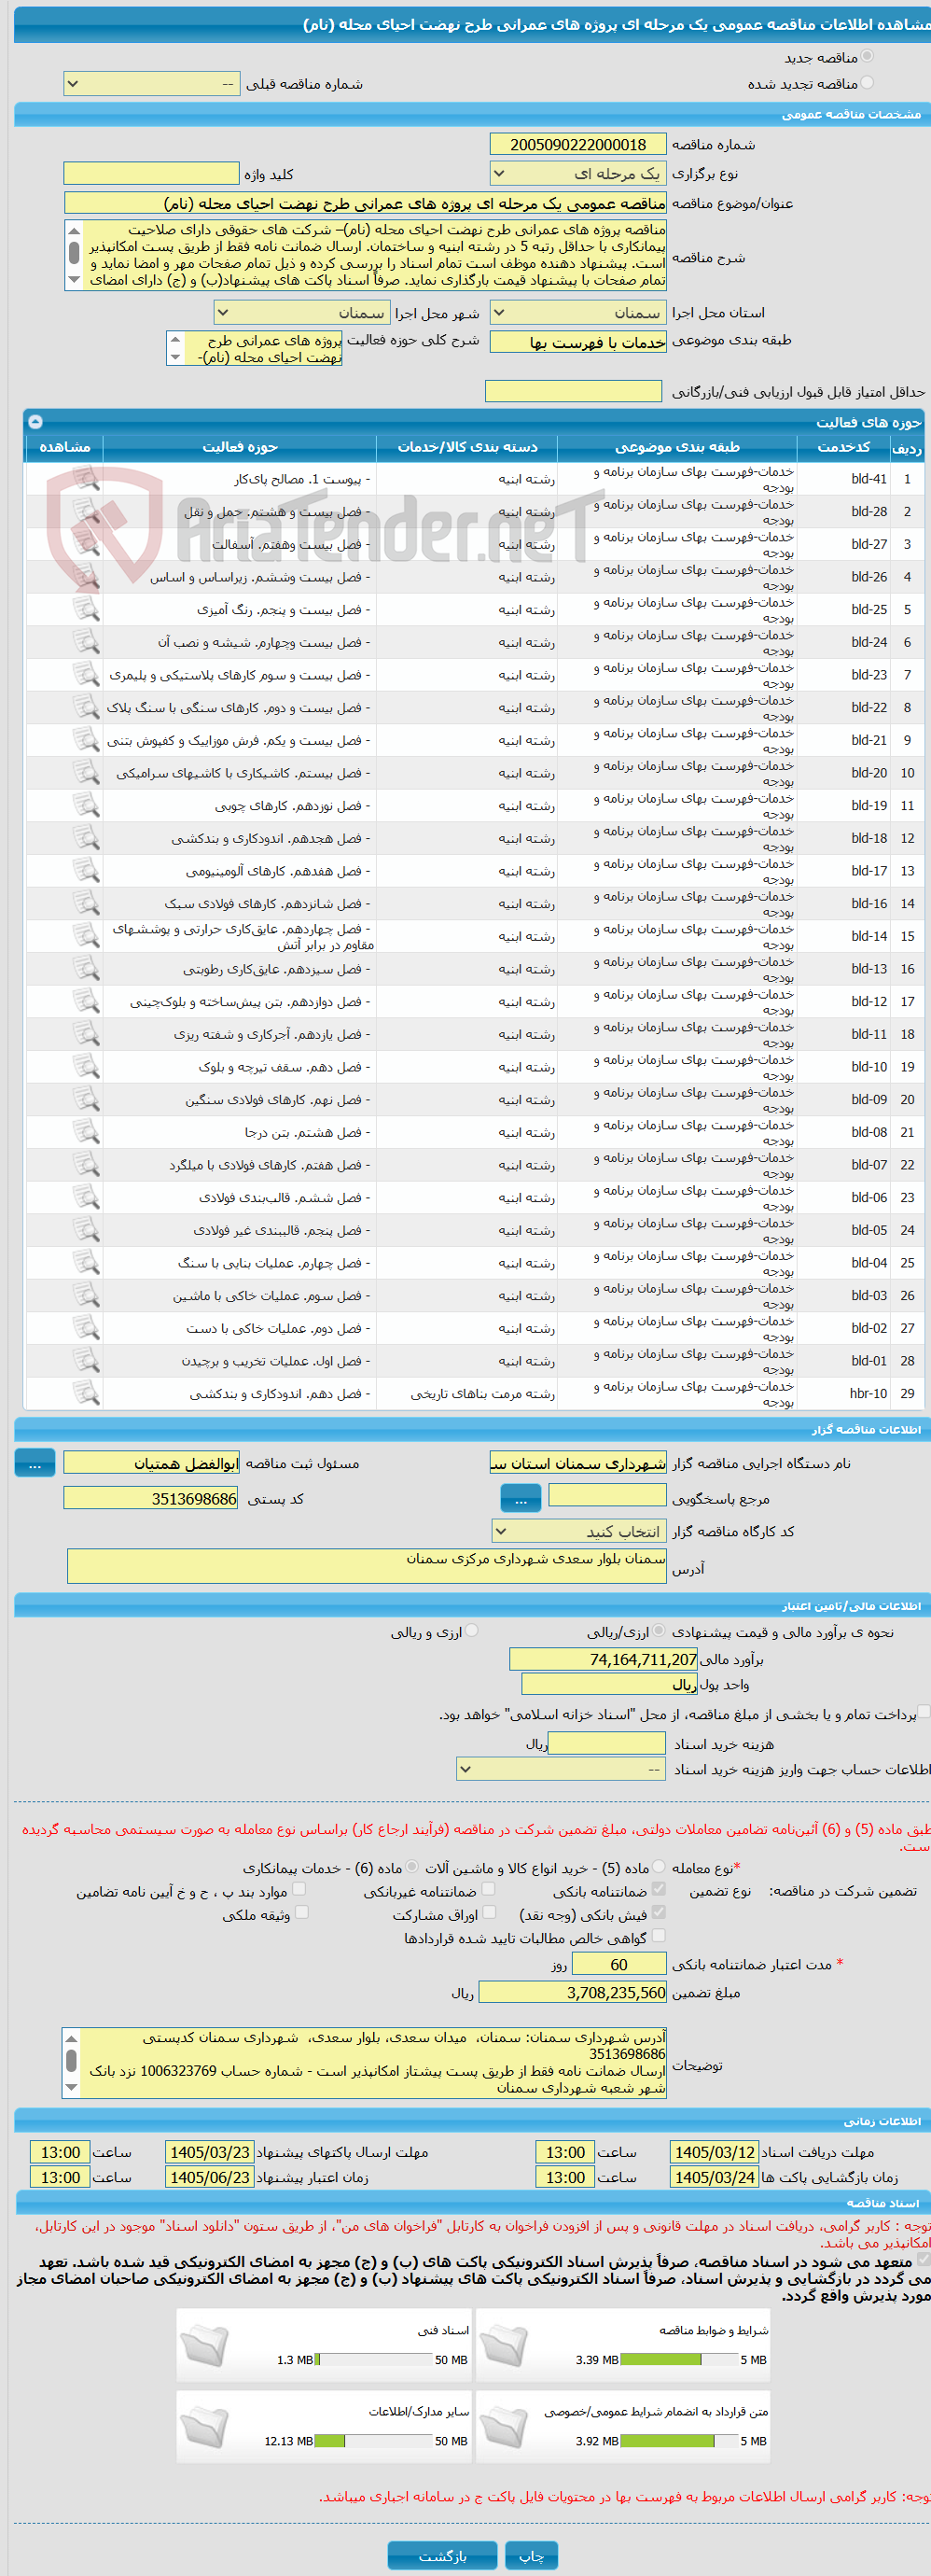931x2576 pixels.
Task: Choose the ارزی/ریالی estimate option
Action: click(658, 1631)
